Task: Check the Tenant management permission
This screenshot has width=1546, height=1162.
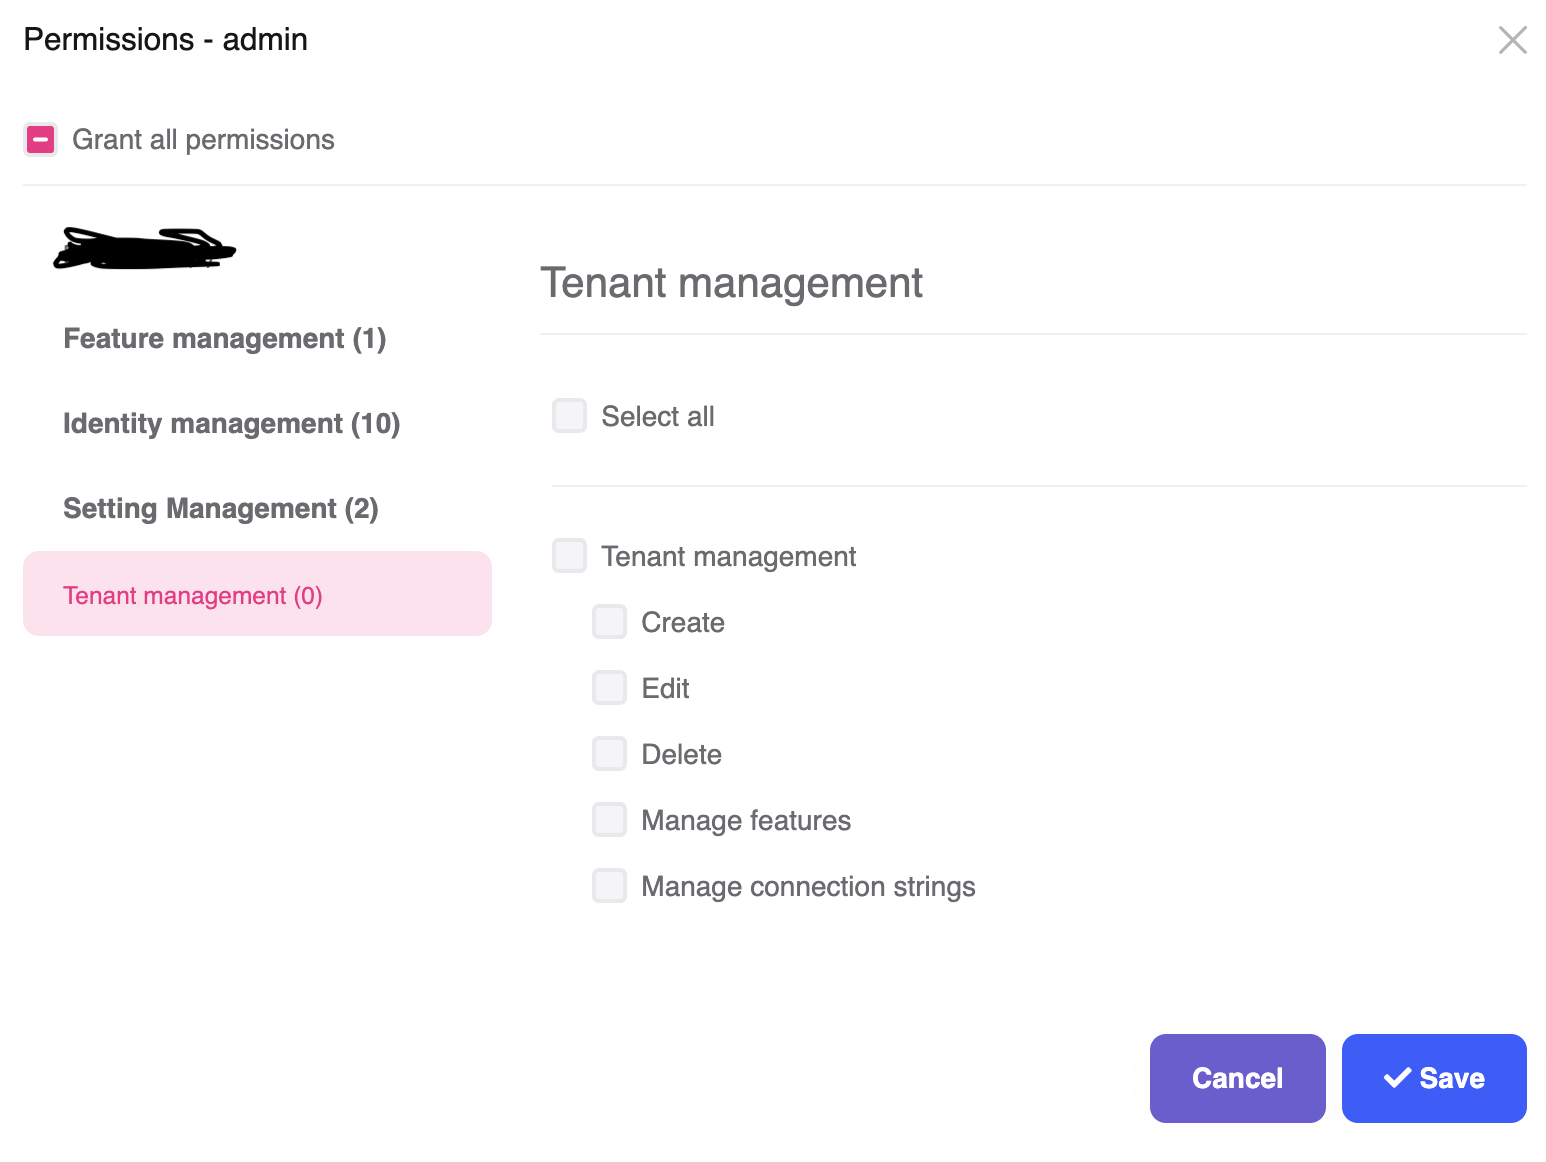Action: click(x=569, y=556)
